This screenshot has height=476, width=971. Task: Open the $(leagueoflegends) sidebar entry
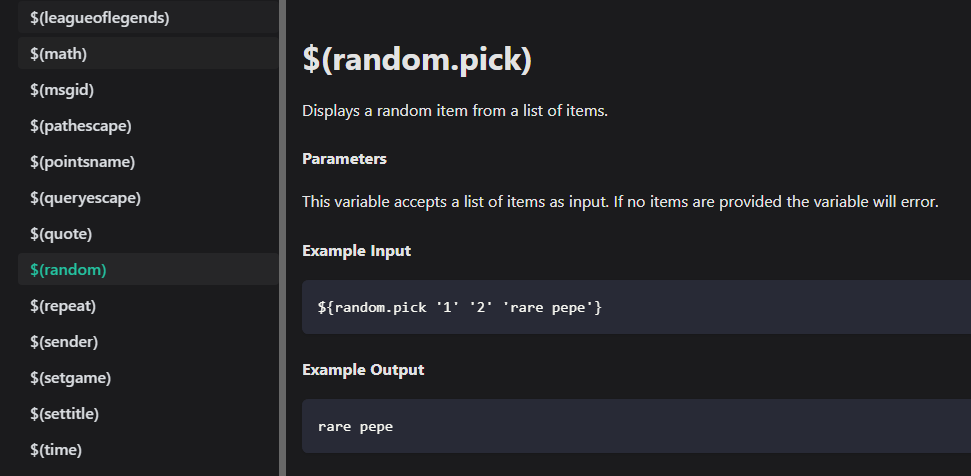coord(148,17)
